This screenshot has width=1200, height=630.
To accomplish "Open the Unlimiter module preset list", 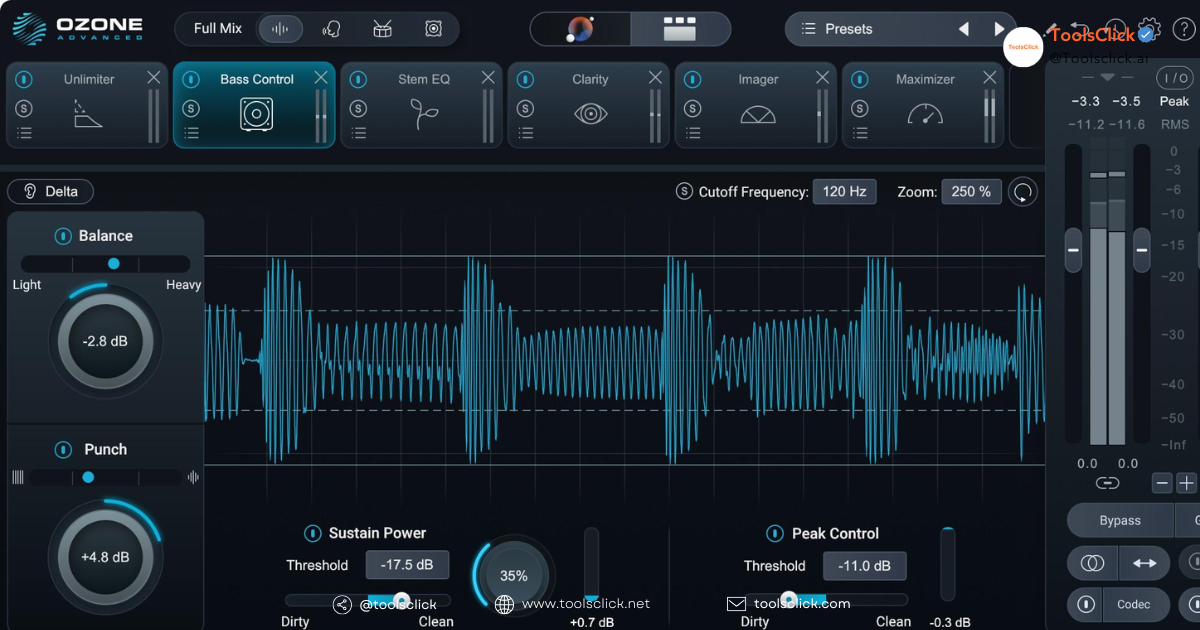I will pyautogui.click(x=24, y=132).
